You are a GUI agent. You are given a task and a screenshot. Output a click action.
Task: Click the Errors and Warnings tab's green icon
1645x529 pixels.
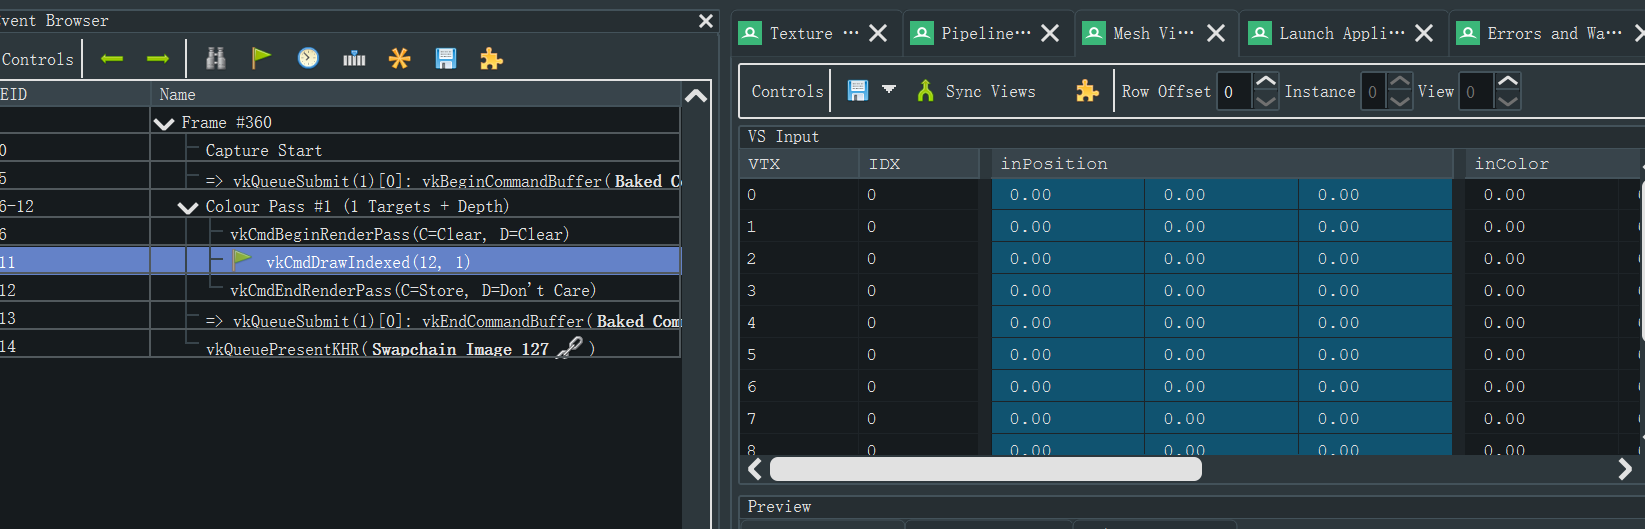1467,33
